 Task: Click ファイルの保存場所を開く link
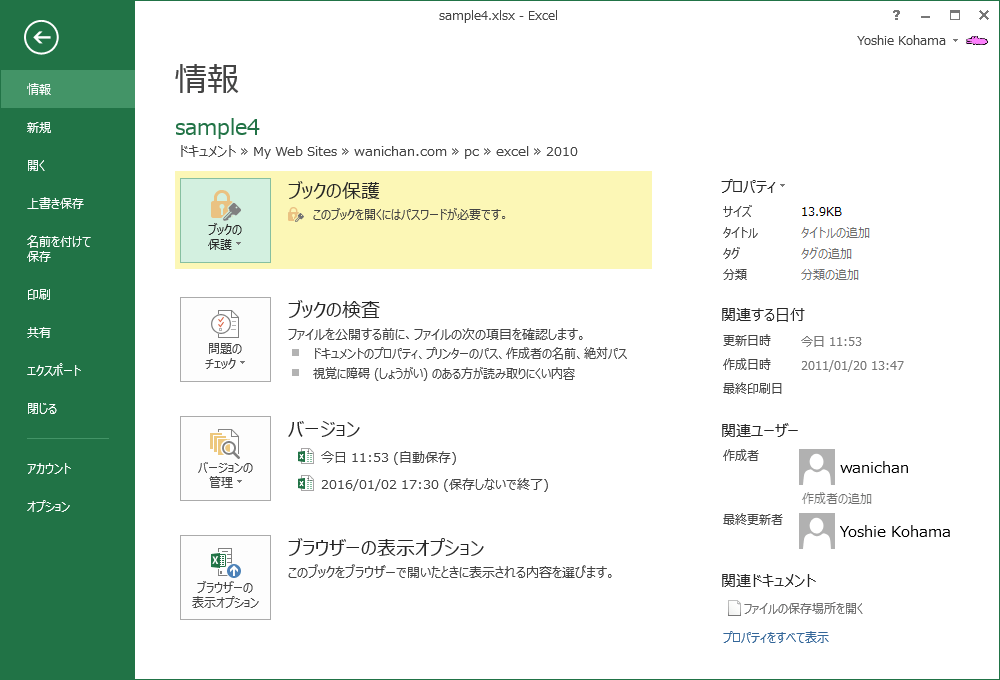(x=804, y=609)
